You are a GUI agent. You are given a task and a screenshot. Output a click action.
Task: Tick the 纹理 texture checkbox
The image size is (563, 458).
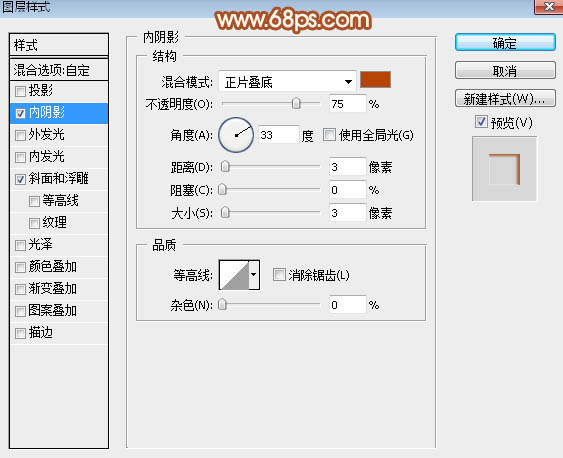34,223
